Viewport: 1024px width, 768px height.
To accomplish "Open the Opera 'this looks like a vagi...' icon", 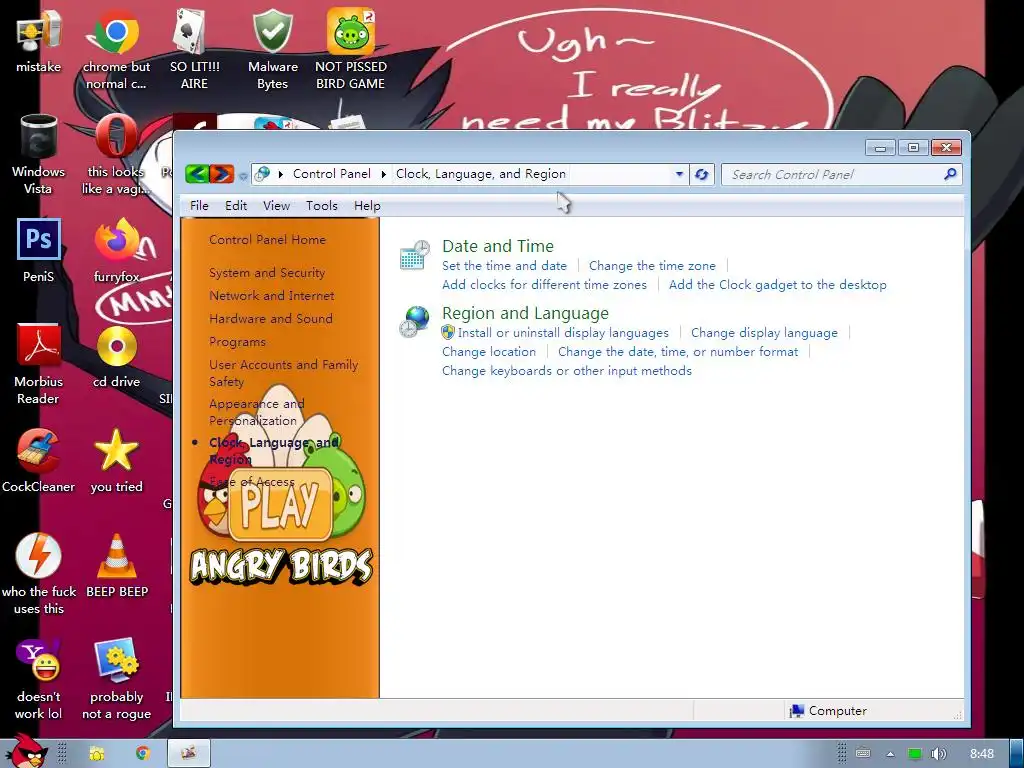I will (116, 153).
